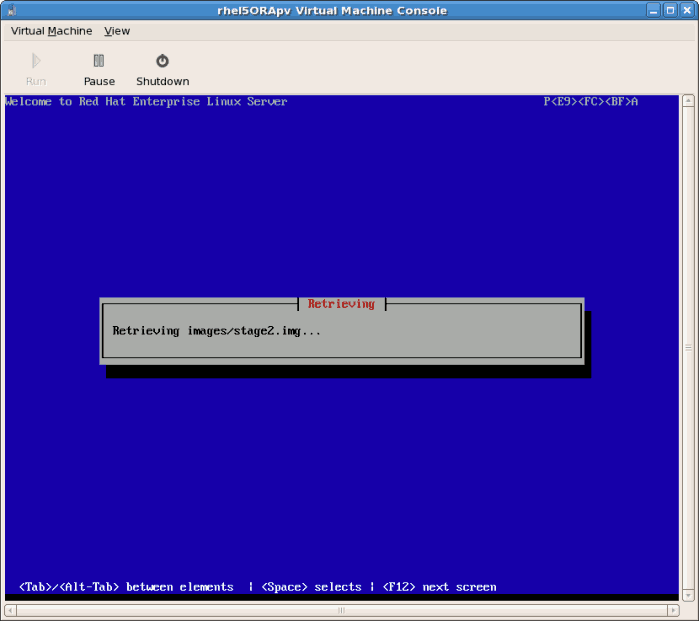The width and height of the screenshot is (699, 621).
Task: Click the Shutdown text label
Action: 162,81
